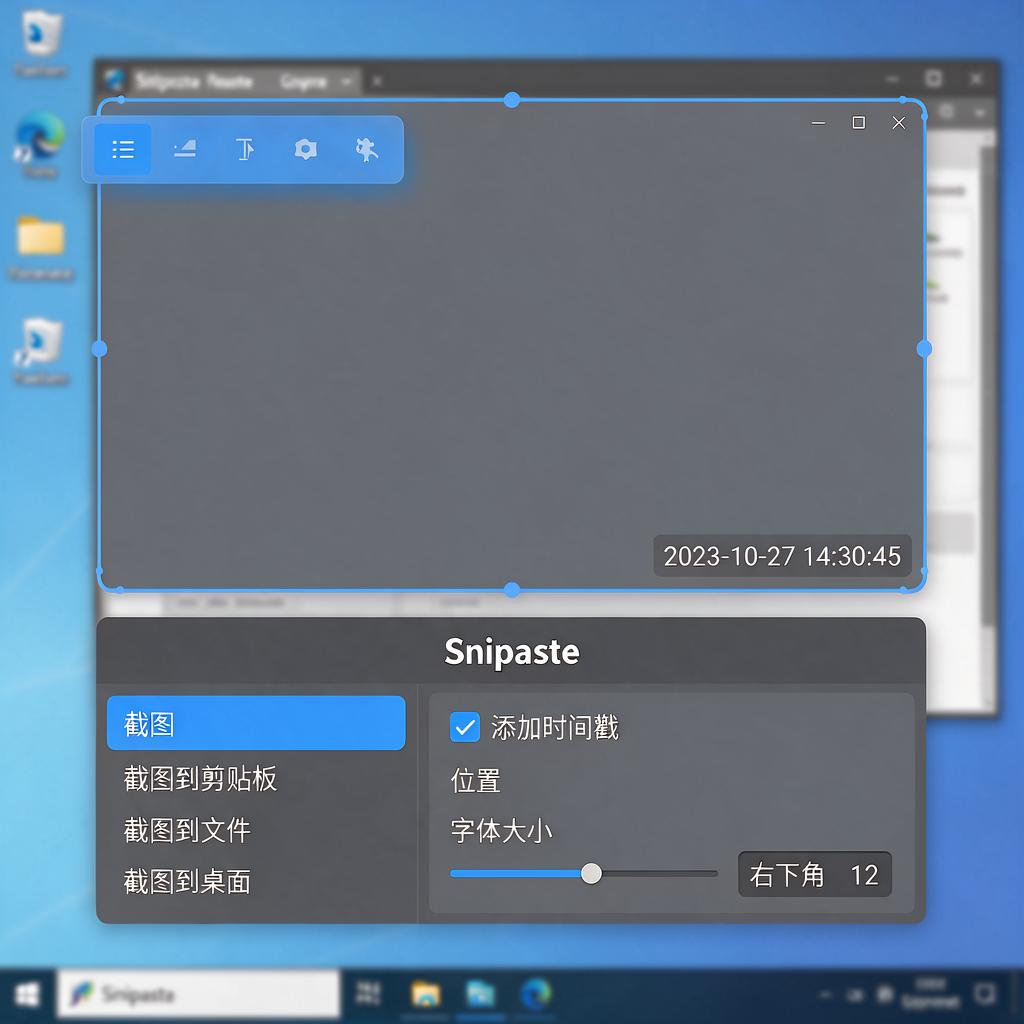Choose 截图到剪贴板 in the left list
This screenshot has width=1024, height=1024.
pos(200,778)
